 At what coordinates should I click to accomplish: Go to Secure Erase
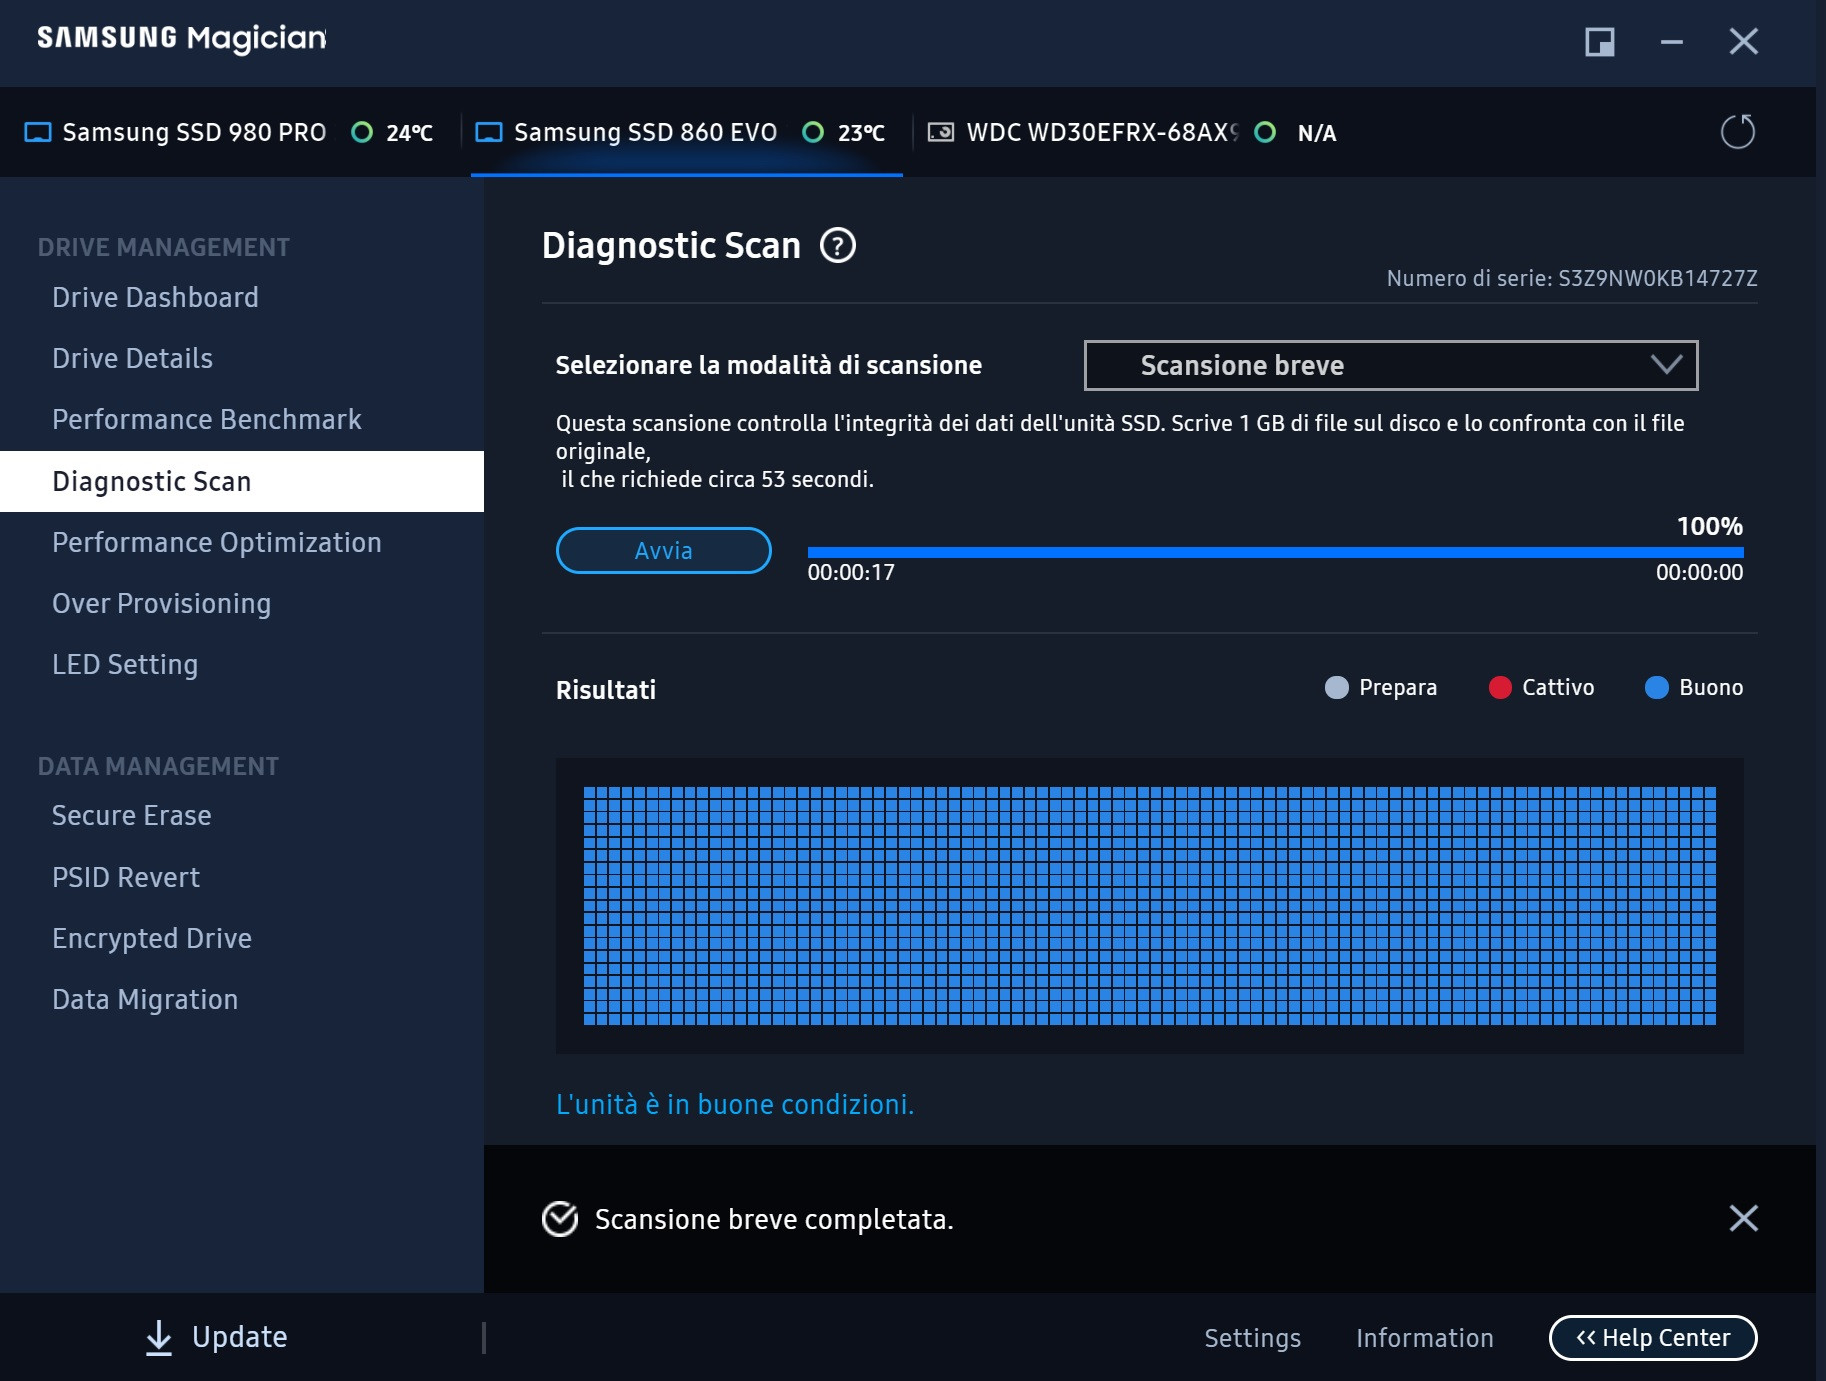[132, 816]
